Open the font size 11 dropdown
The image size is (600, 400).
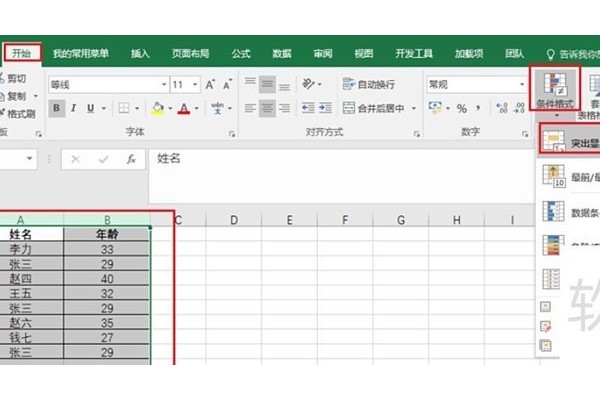[195, 85]
